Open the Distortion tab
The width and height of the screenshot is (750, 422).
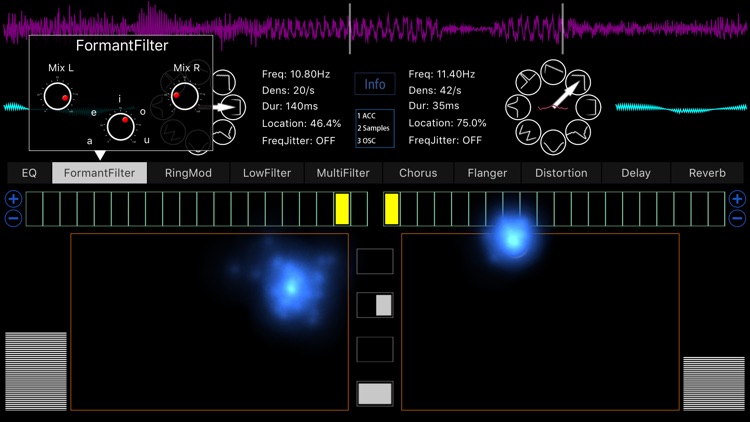pyautogui.click(x=561, y=173)
